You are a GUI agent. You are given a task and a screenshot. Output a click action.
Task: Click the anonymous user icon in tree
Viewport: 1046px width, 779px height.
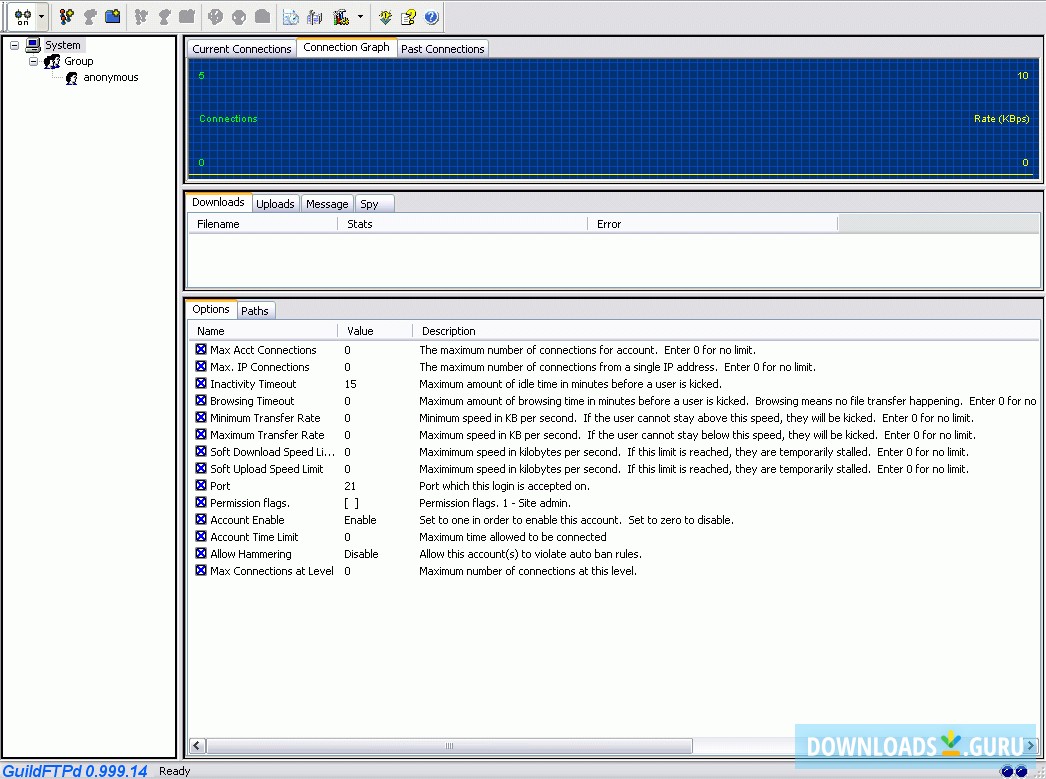(x=72, y=78)
